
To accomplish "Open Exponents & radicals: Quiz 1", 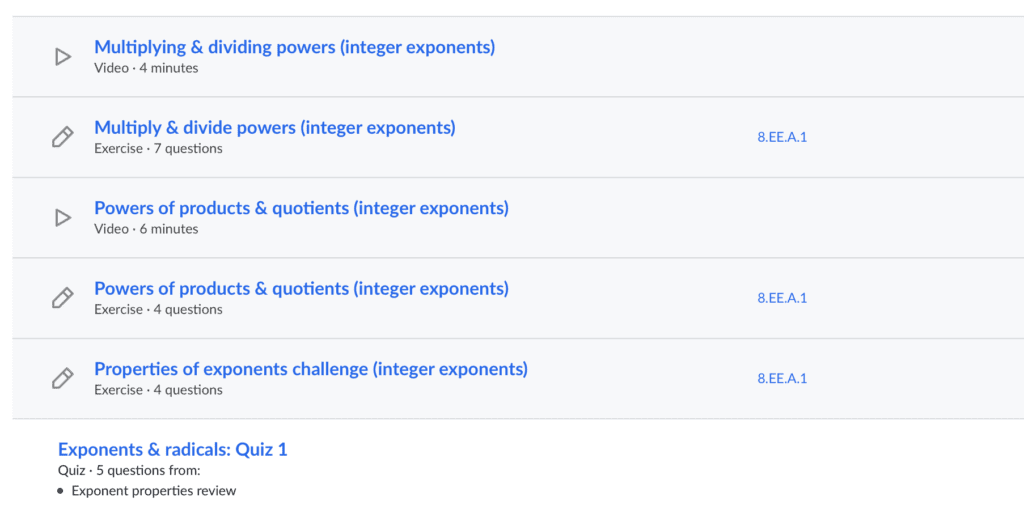I will (x=172, y=449).
